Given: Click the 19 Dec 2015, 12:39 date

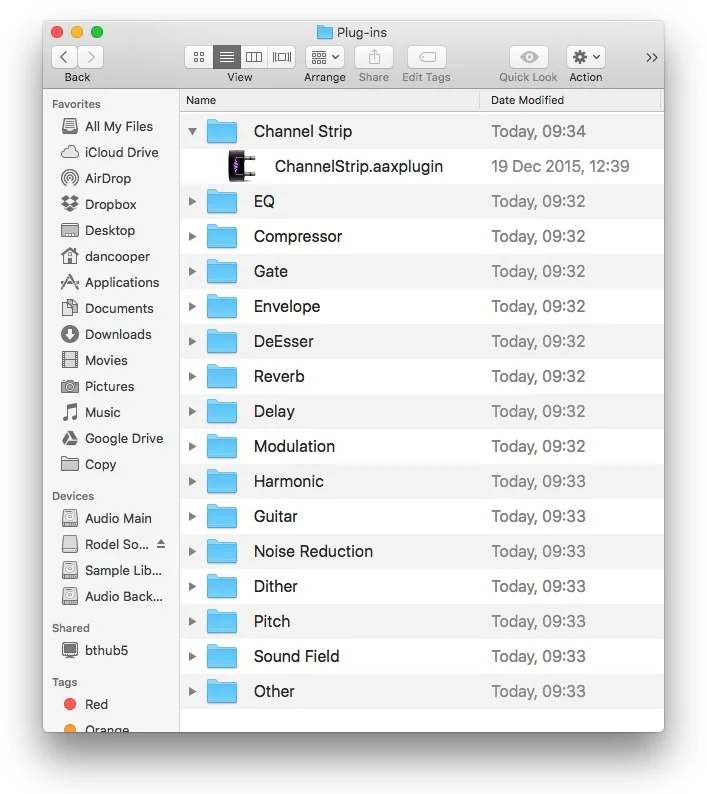Looking at the screenshot, I should point(560,166).
